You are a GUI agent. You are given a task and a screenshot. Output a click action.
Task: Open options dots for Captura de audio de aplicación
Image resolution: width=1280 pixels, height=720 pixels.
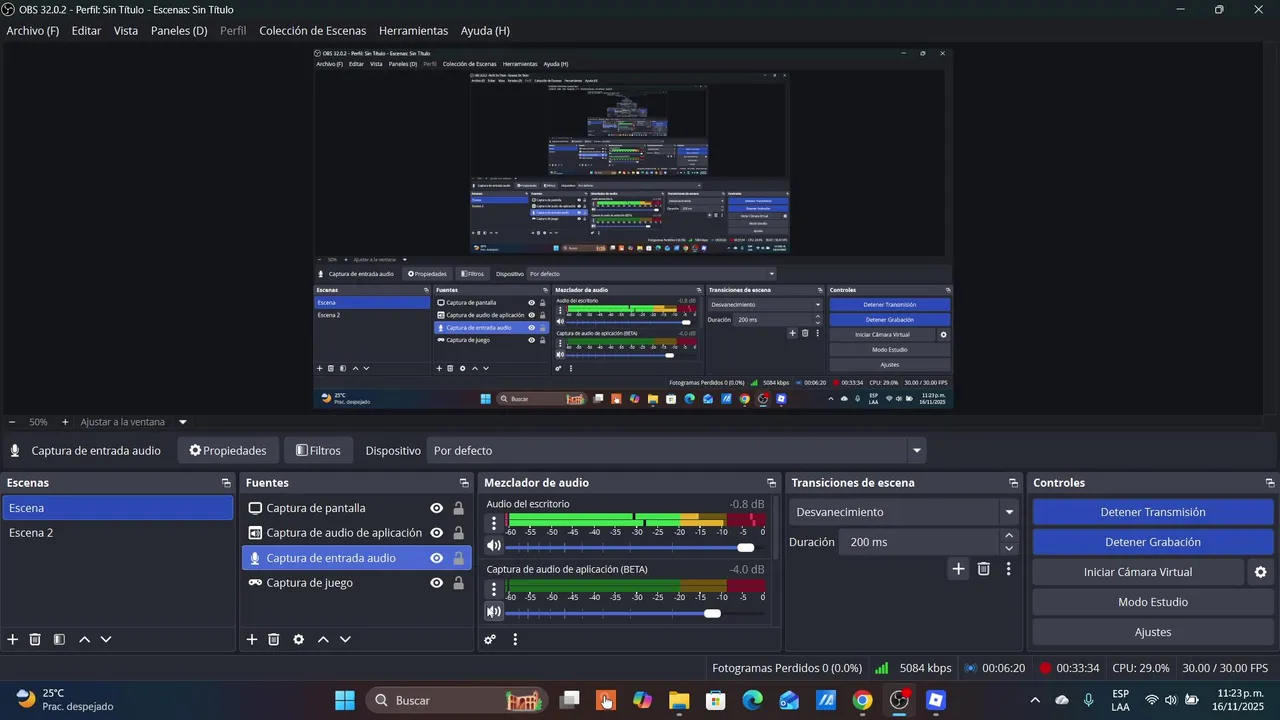[x=493, y=588]
